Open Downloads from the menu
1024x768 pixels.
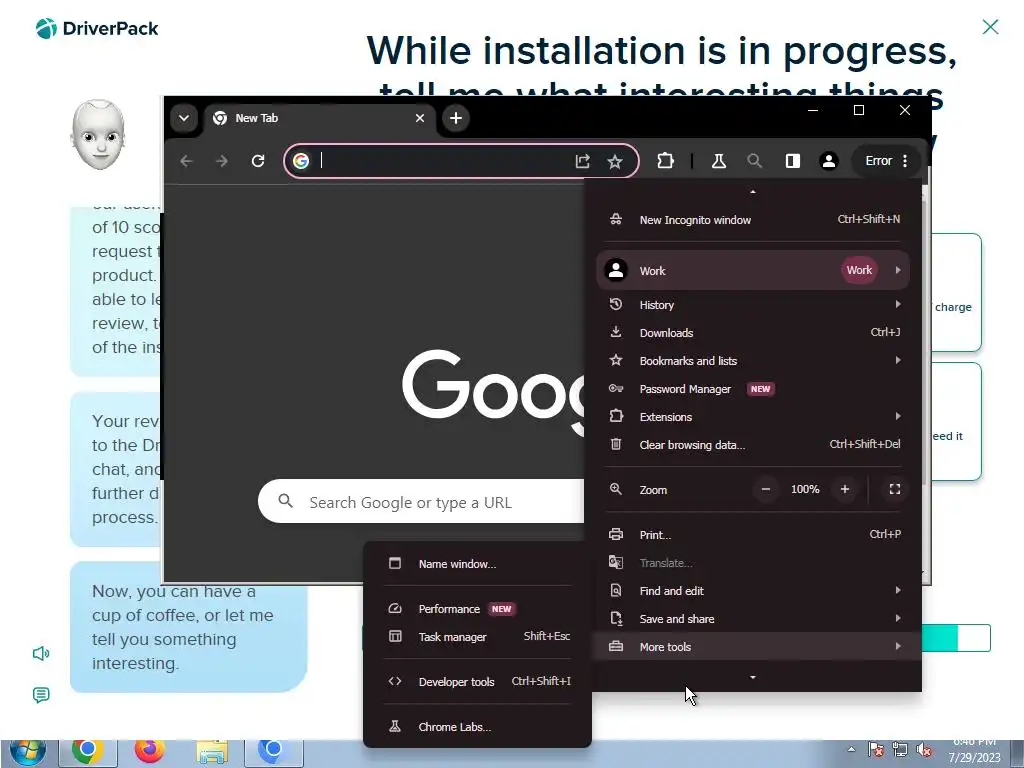[753, 333]
